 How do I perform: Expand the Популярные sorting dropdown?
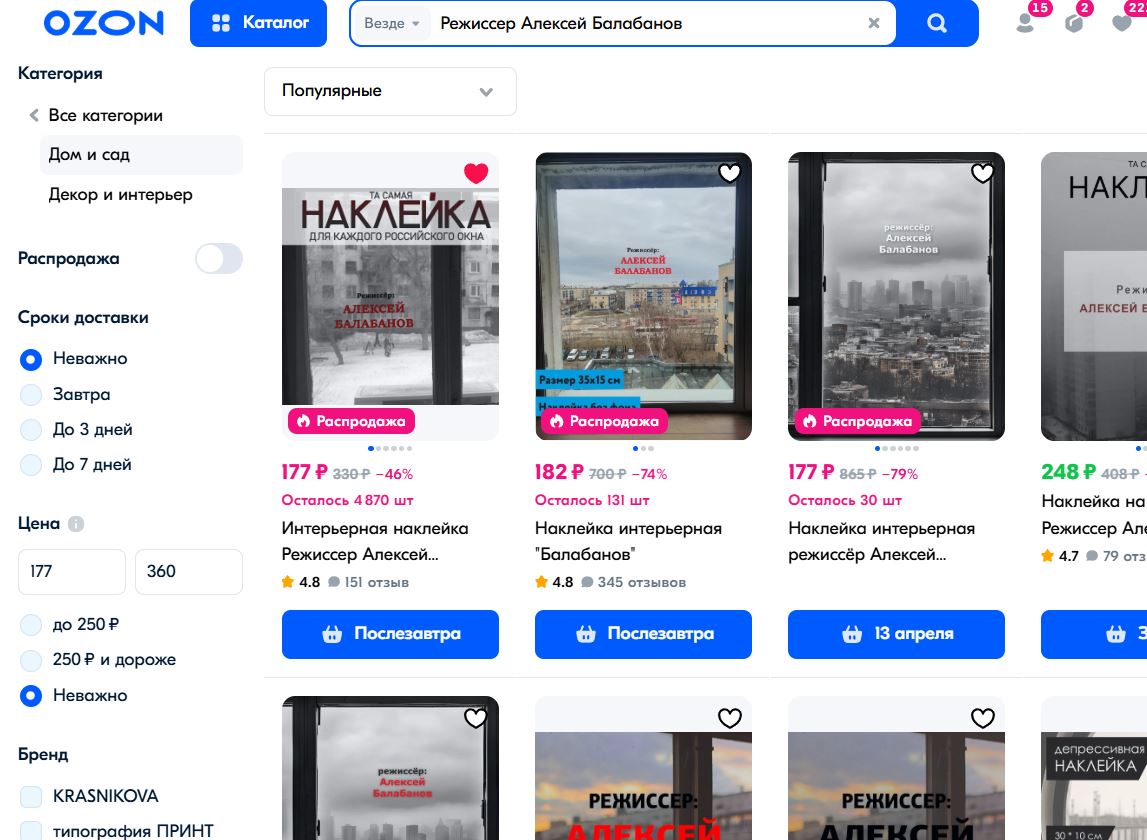click(x=390, y=91)
